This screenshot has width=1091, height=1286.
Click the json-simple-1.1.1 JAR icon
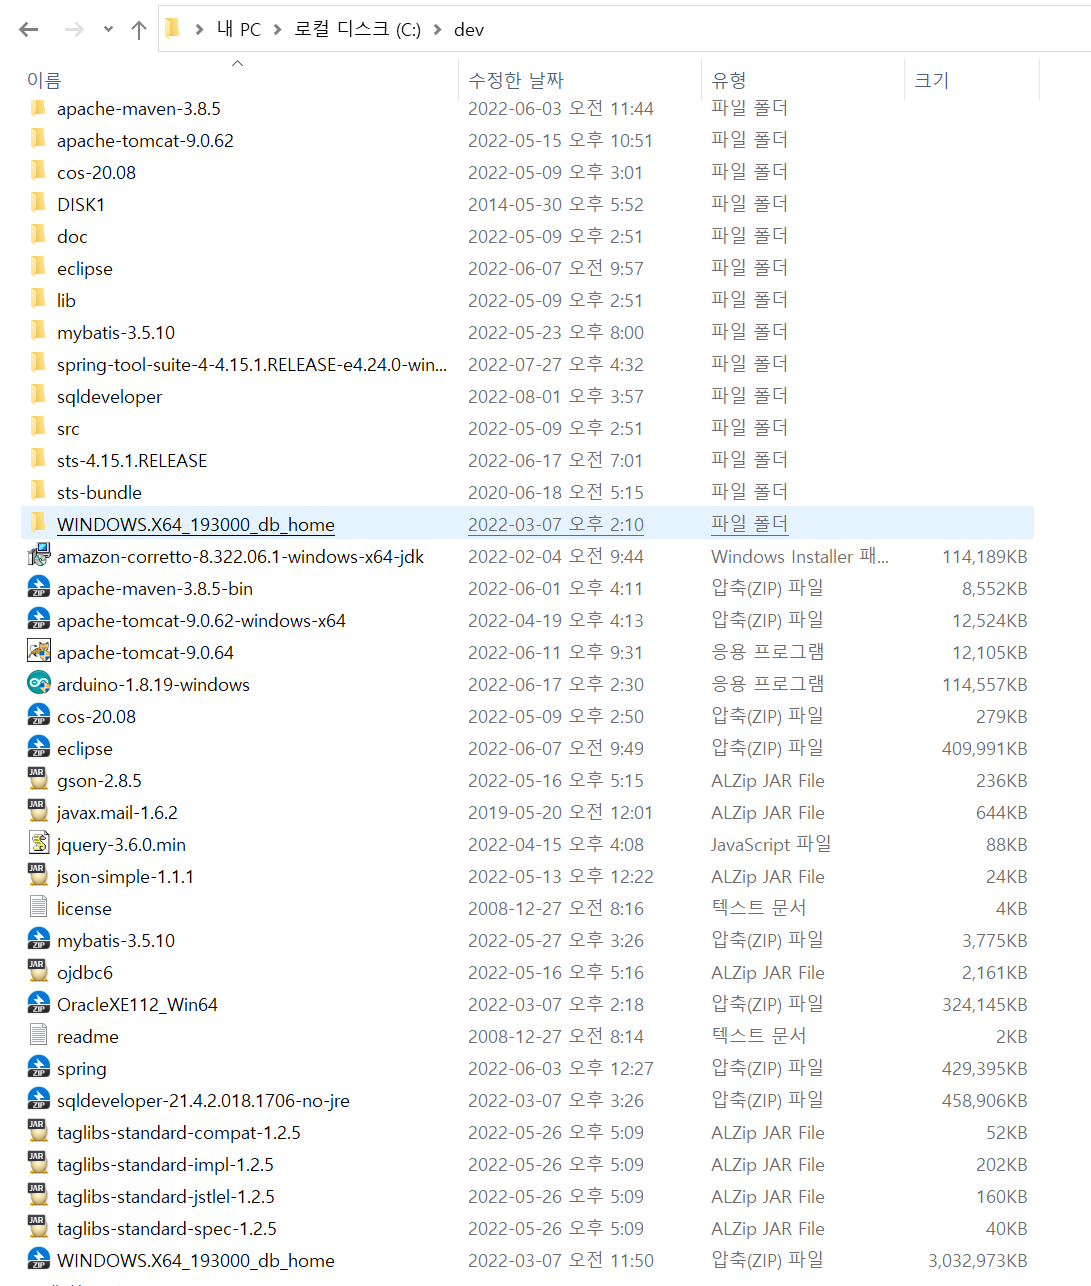pyautogui.click(x=38, y=876)
